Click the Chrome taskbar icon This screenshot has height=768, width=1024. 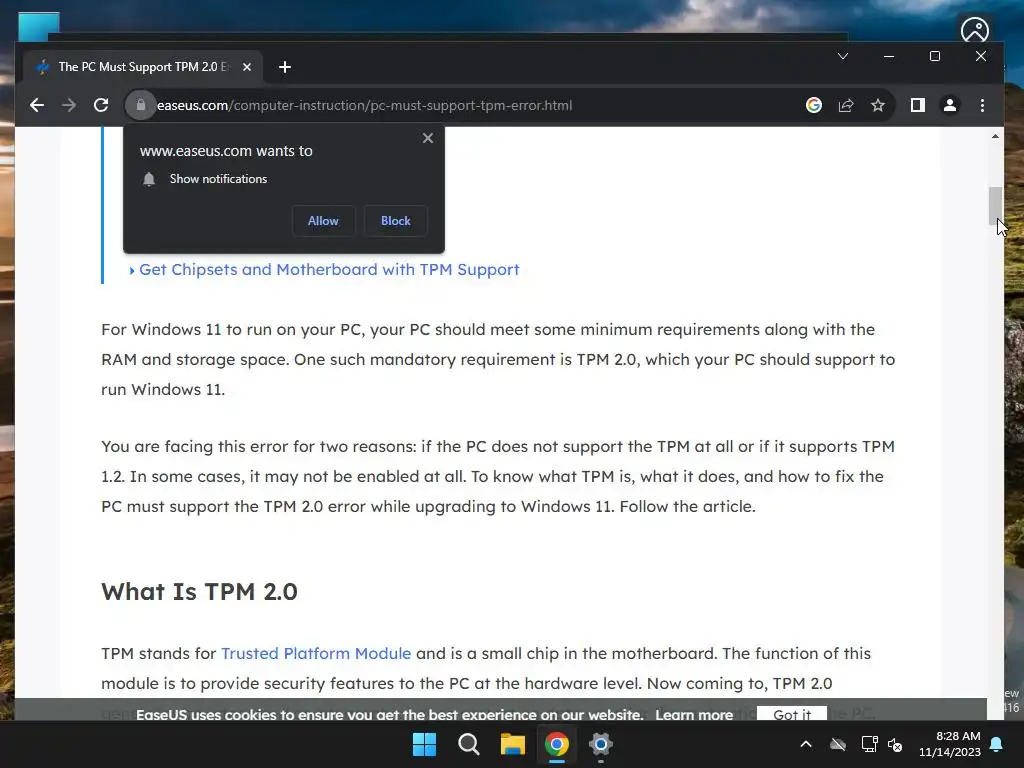[x=557, y=744]
